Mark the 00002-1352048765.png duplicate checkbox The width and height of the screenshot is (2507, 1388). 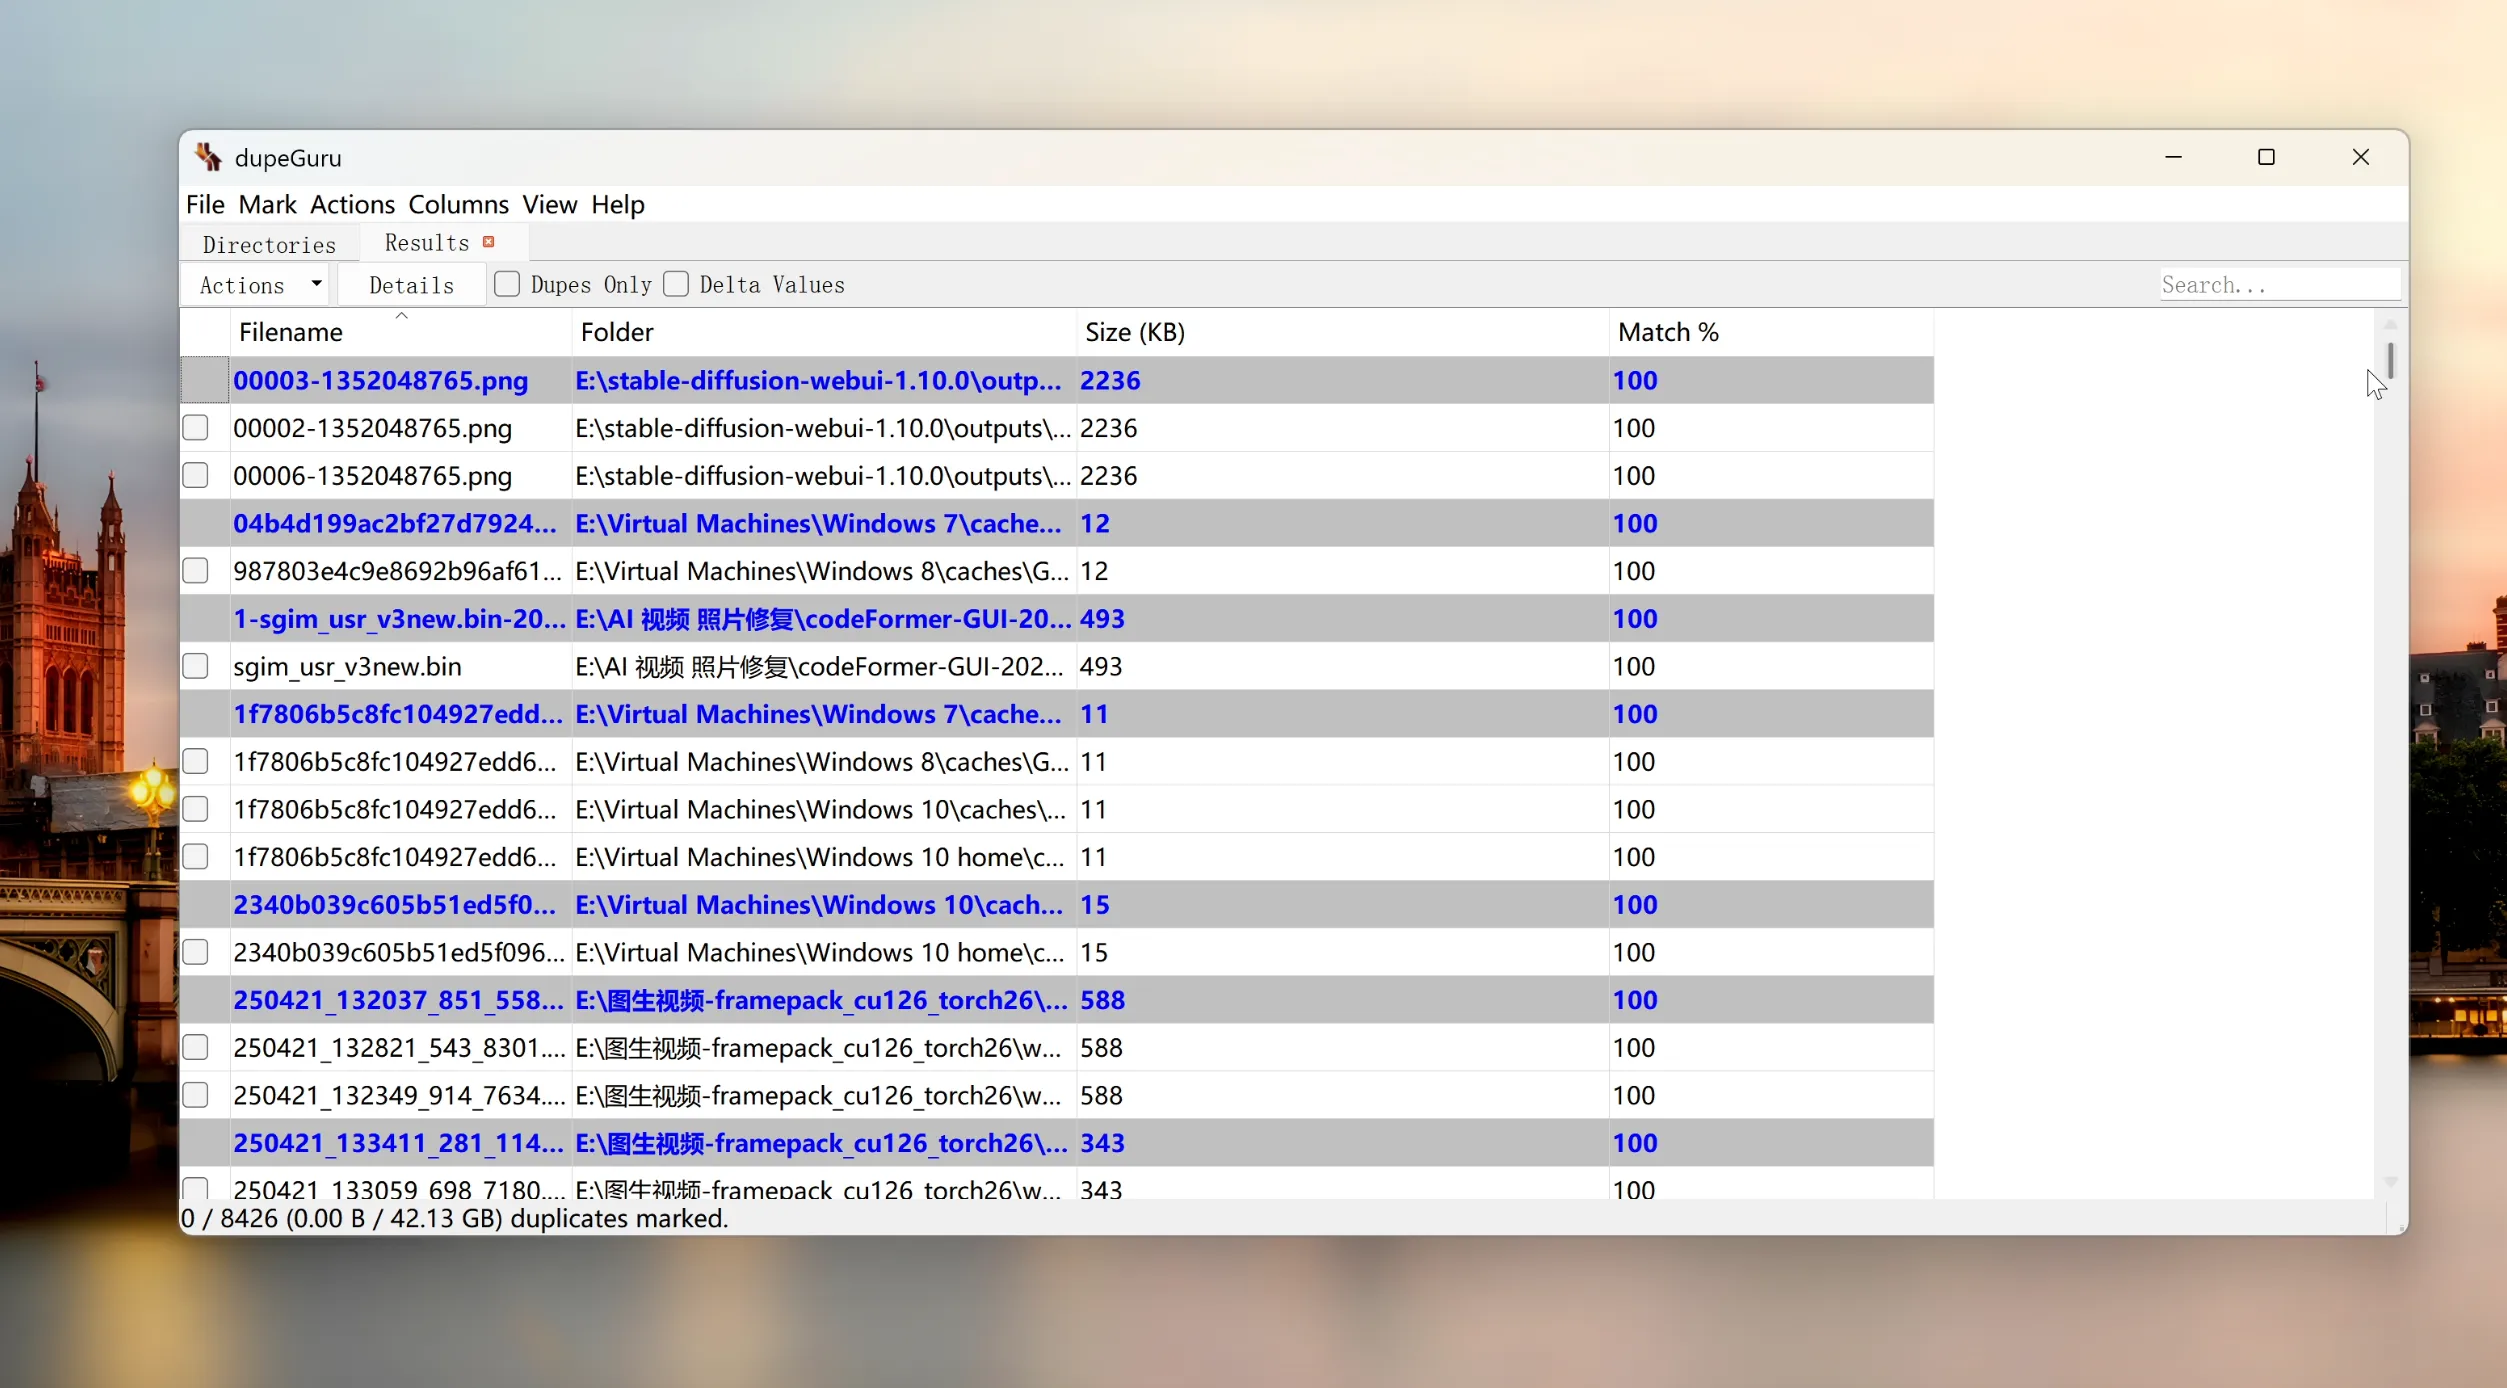coord(196,428)
